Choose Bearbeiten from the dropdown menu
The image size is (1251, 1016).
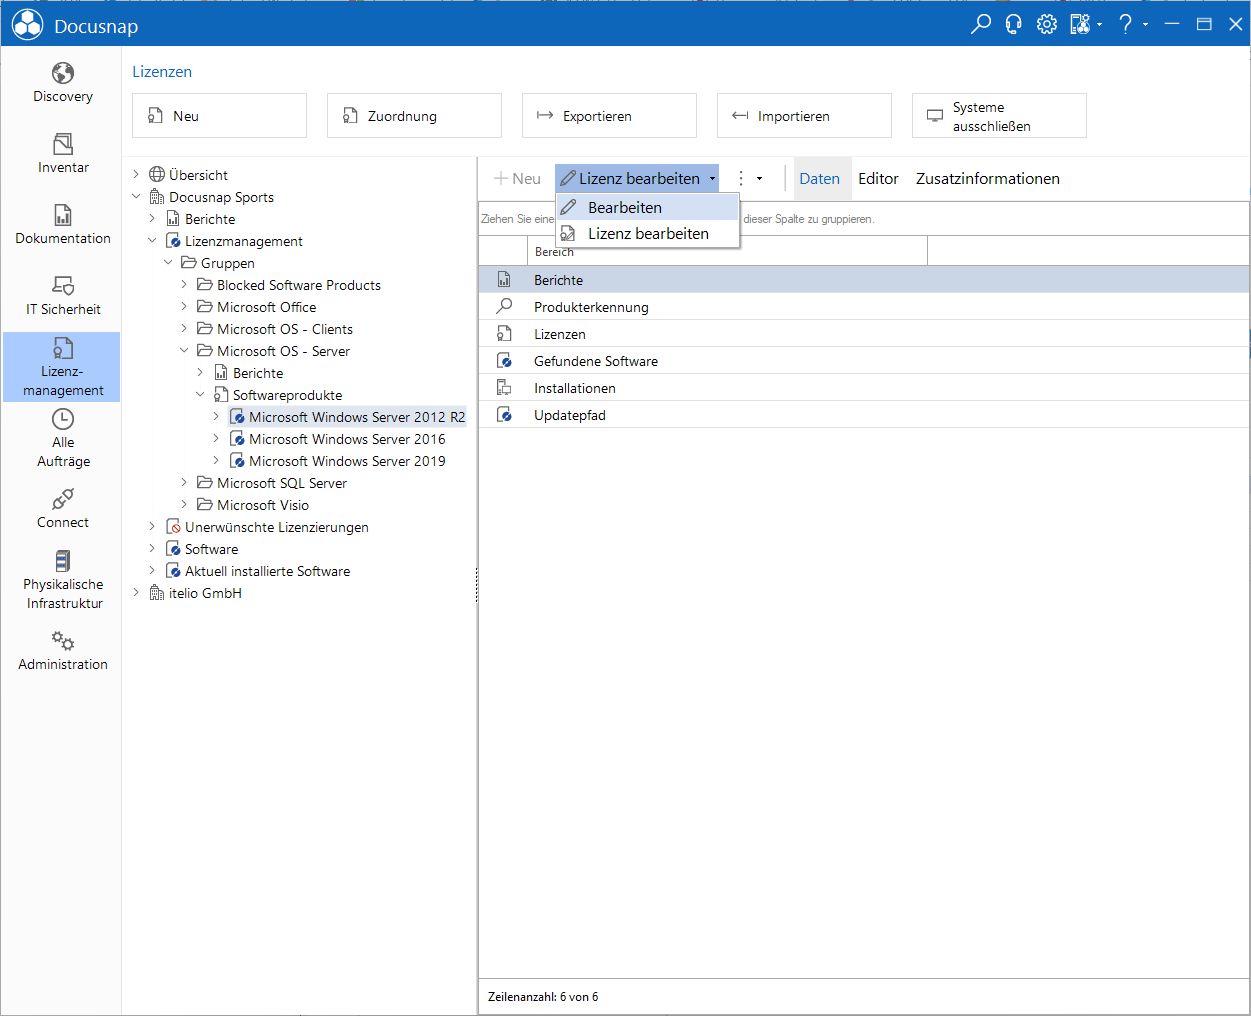coord(648,207)
